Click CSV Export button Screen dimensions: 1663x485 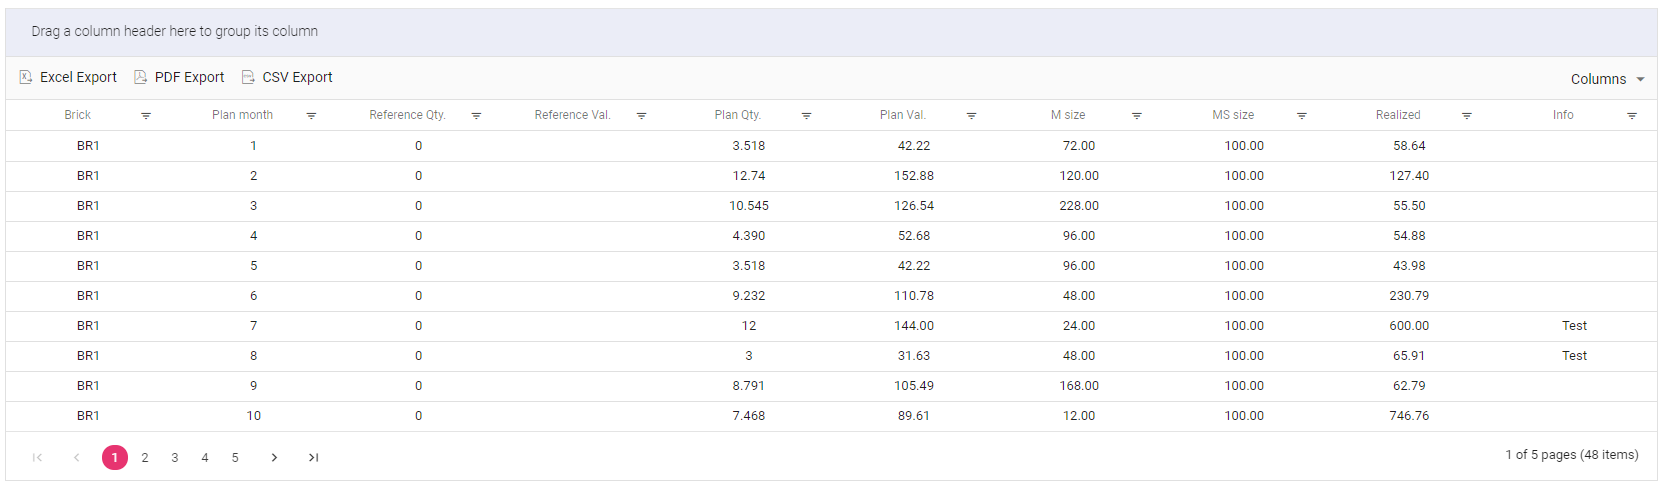pos(287,77)
